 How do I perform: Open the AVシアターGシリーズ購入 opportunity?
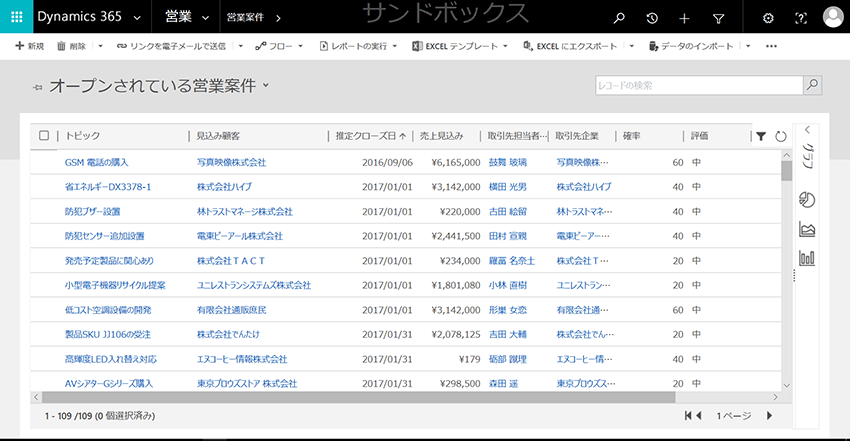108,384
